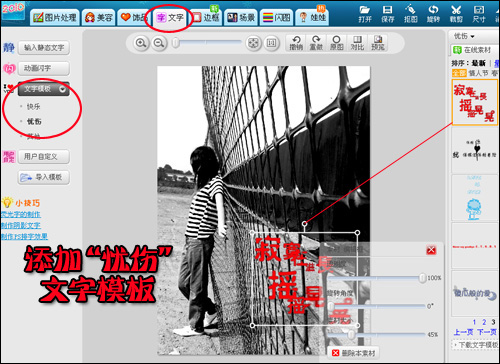Click the 1:1 actual size icon
500x364 pixels.
(x=271, y=43)
